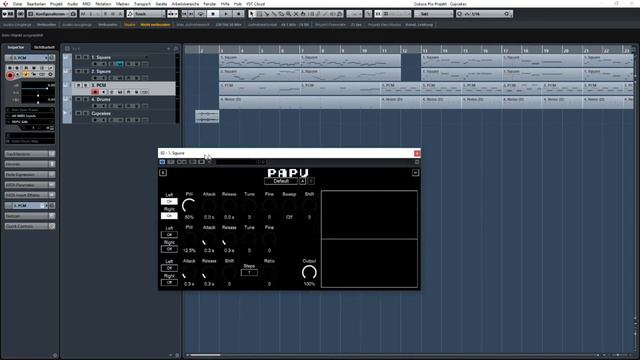The height and width of the screenshot is (360, 640).
Task: Click the horizontal scrollbar at bottom of arrangement
Action: pyautogui.click(x=205, y=355)
